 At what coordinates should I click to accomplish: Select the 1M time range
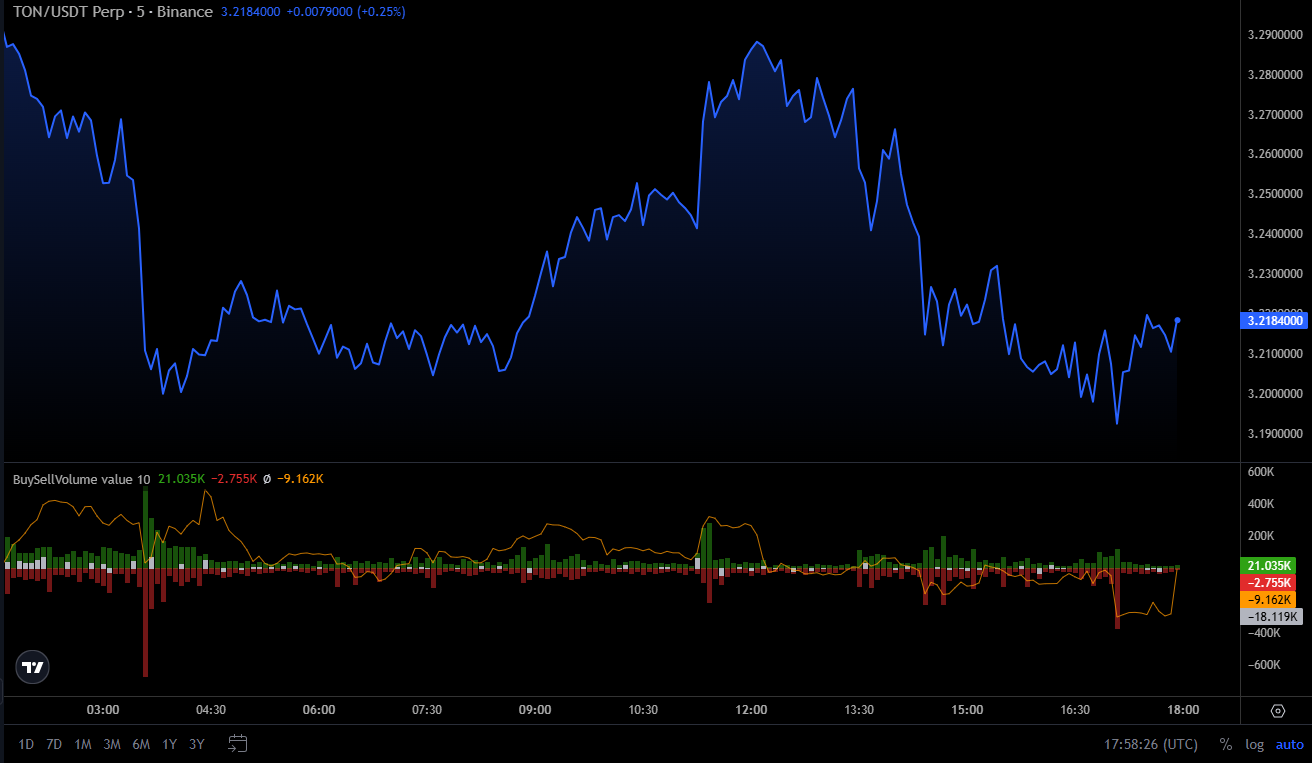[x=83, y=744]
